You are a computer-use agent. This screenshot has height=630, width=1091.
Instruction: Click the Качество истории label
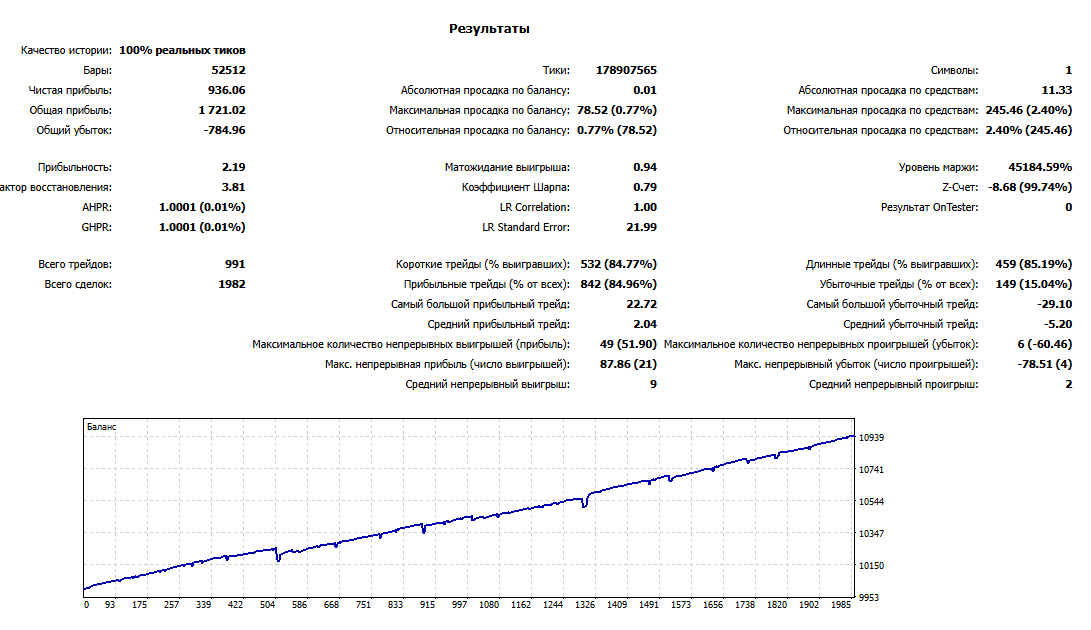[x=66, y=50]
